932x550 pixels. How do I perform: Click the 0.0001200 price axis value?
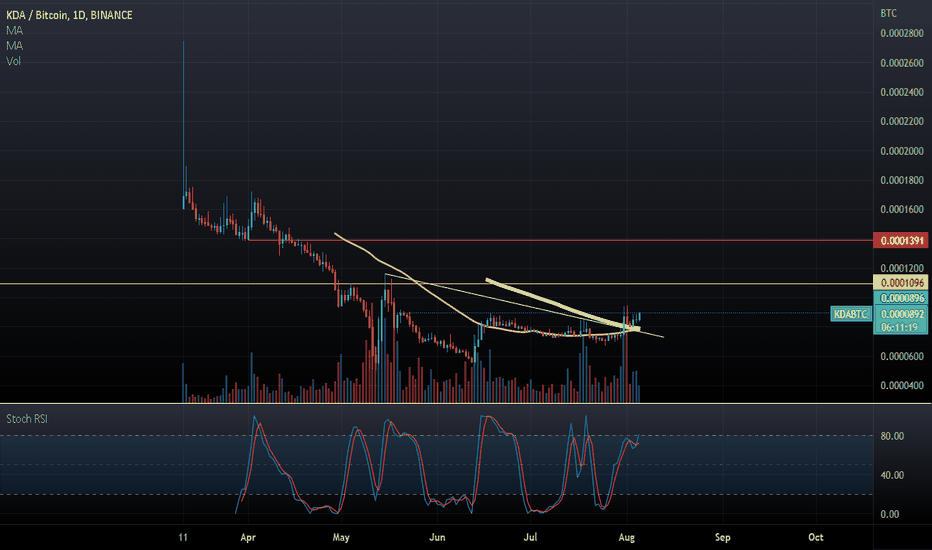[x=902, y=268]
